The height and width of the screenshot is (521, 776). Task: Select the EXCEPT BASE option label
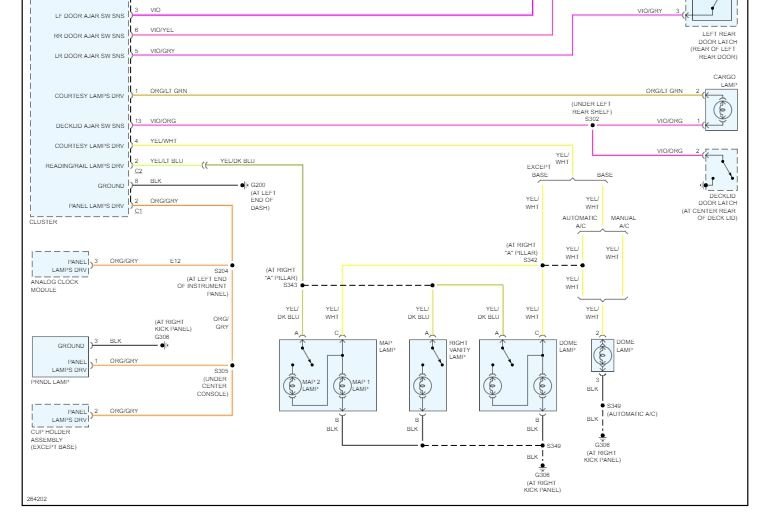coord(539,171)
